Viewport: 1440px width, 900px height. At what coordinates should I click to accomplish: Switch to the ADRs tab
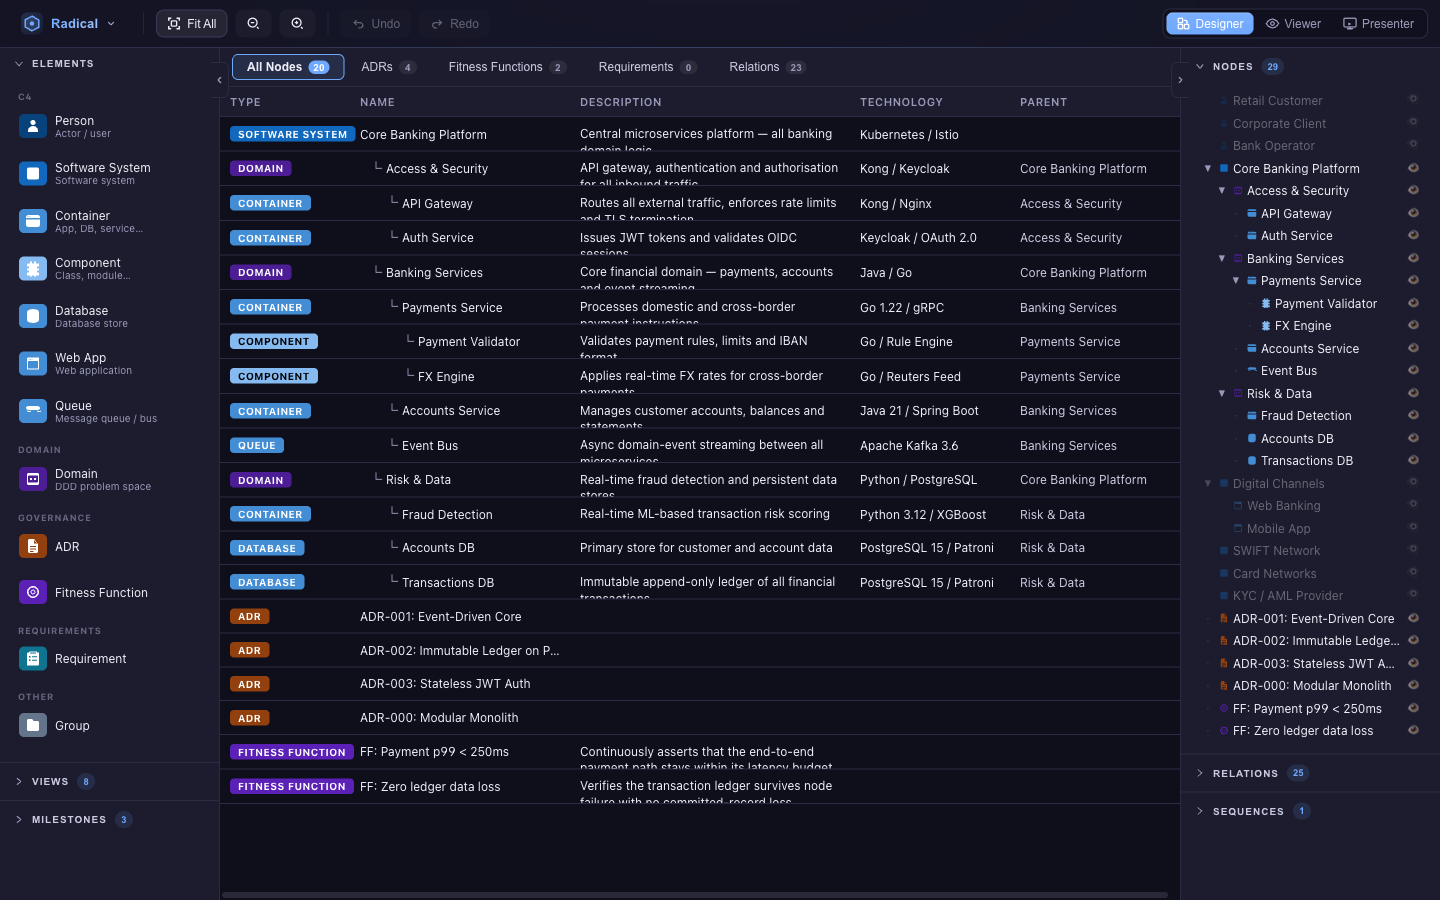[388, 67]
